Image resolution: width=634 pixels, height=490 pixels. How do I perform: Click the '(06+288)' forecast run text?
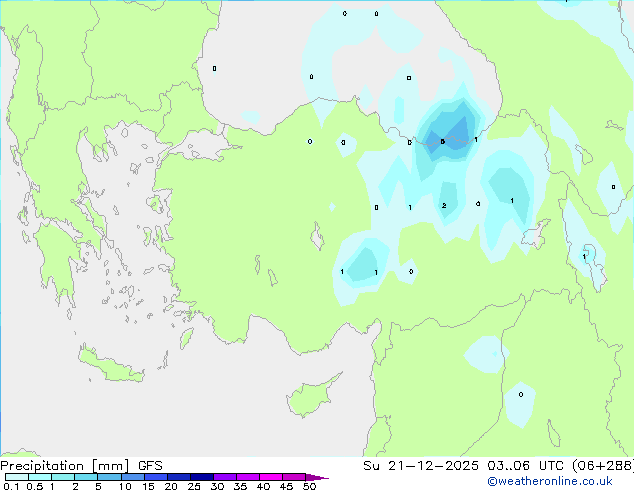click(x=602, y=466)
